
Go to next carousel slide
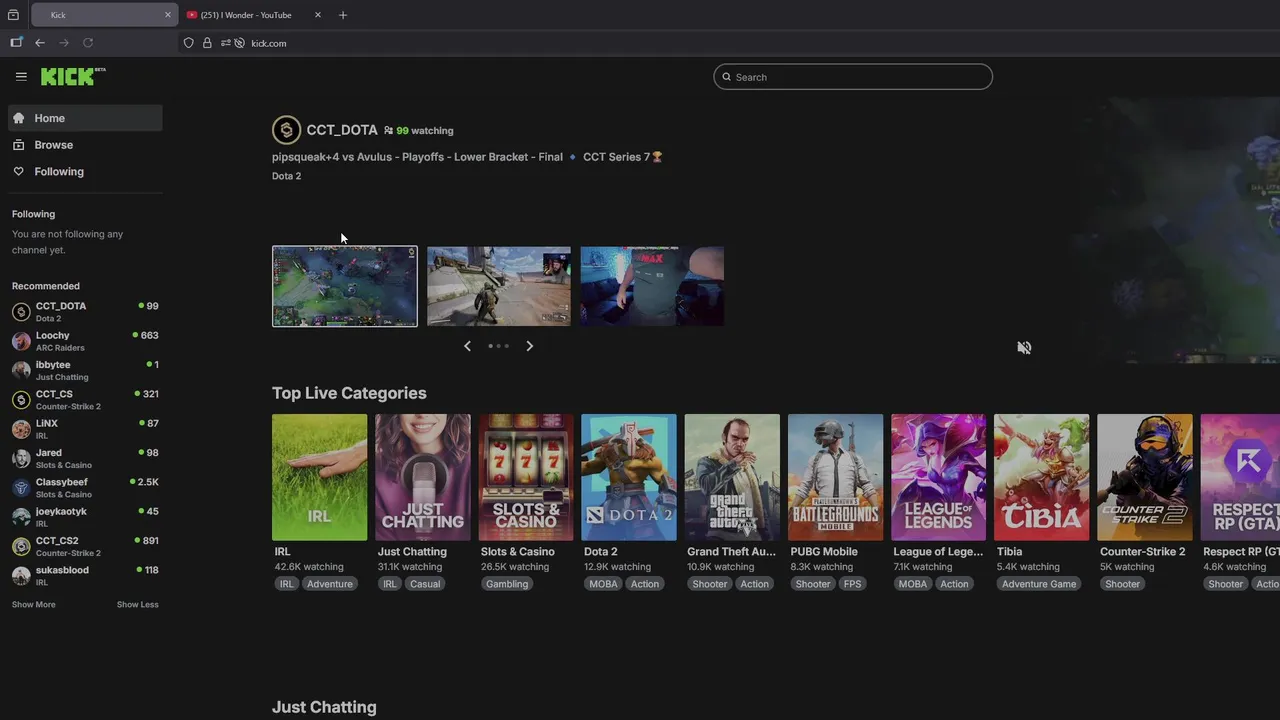[529, 346]
